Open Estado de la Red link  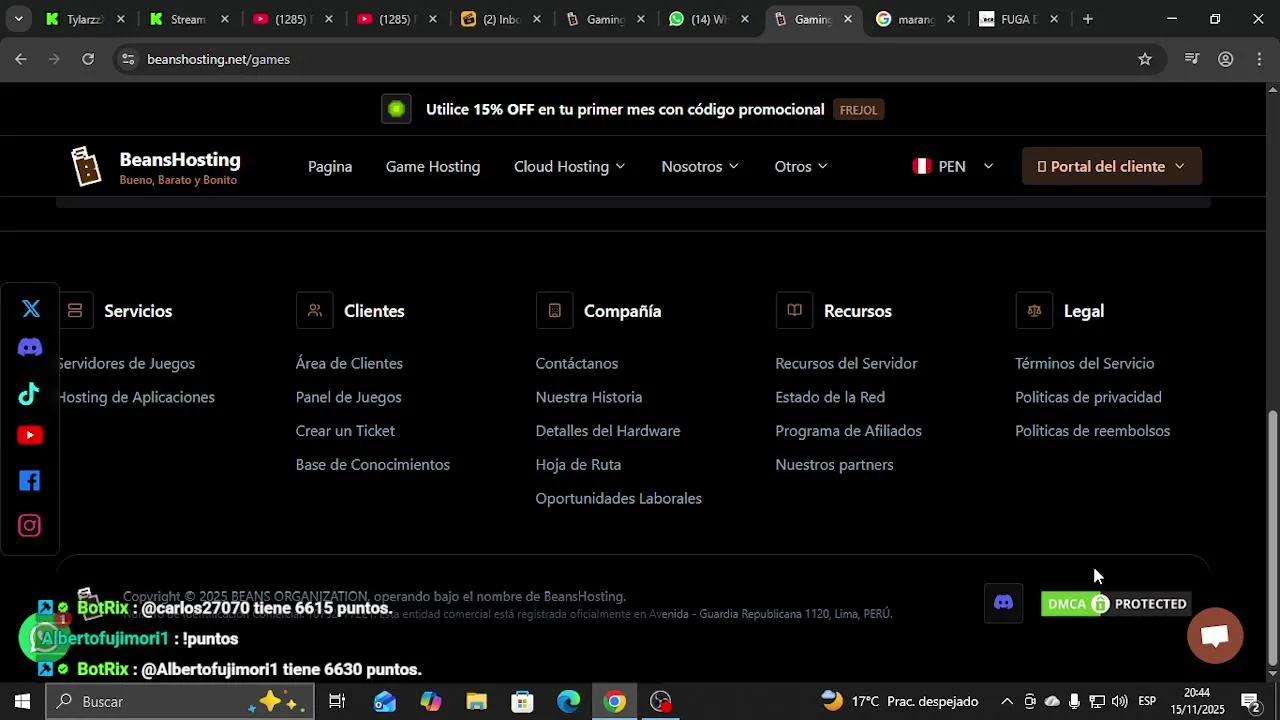pos(829,397)
